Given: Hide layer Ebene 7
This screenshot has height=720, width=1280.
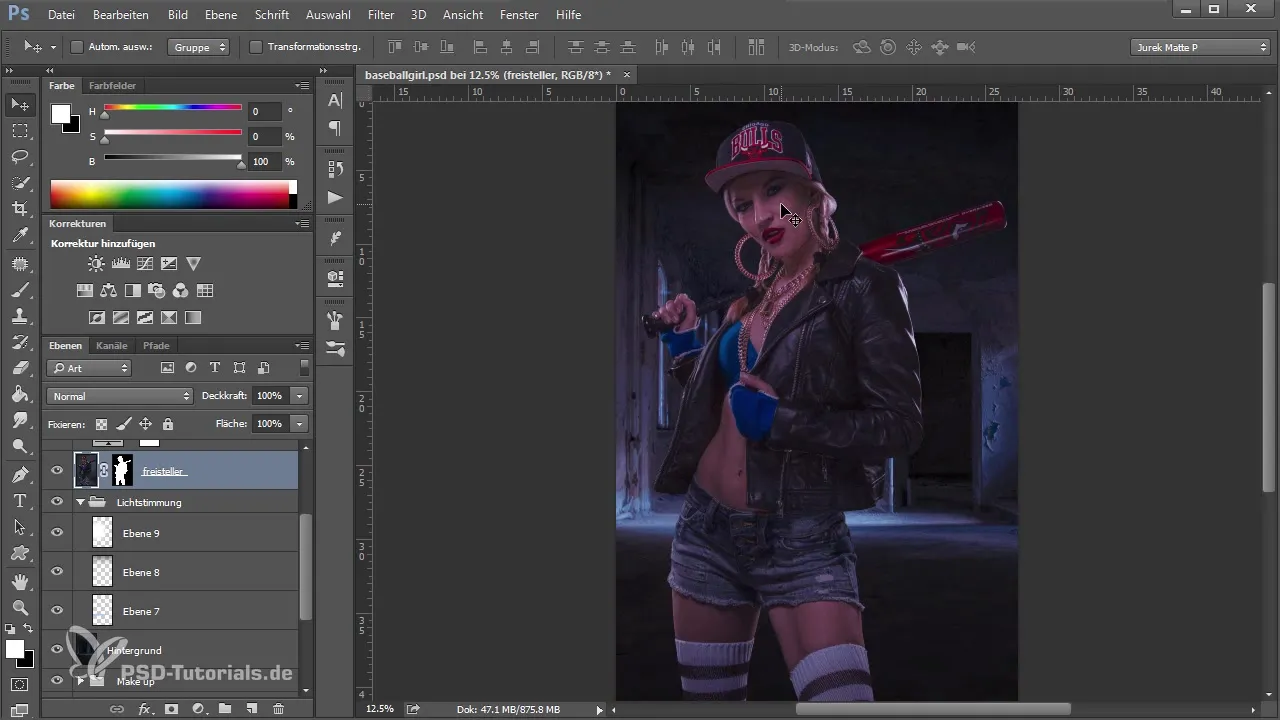Looking at the screenshot, I should [x=57, y=611].
